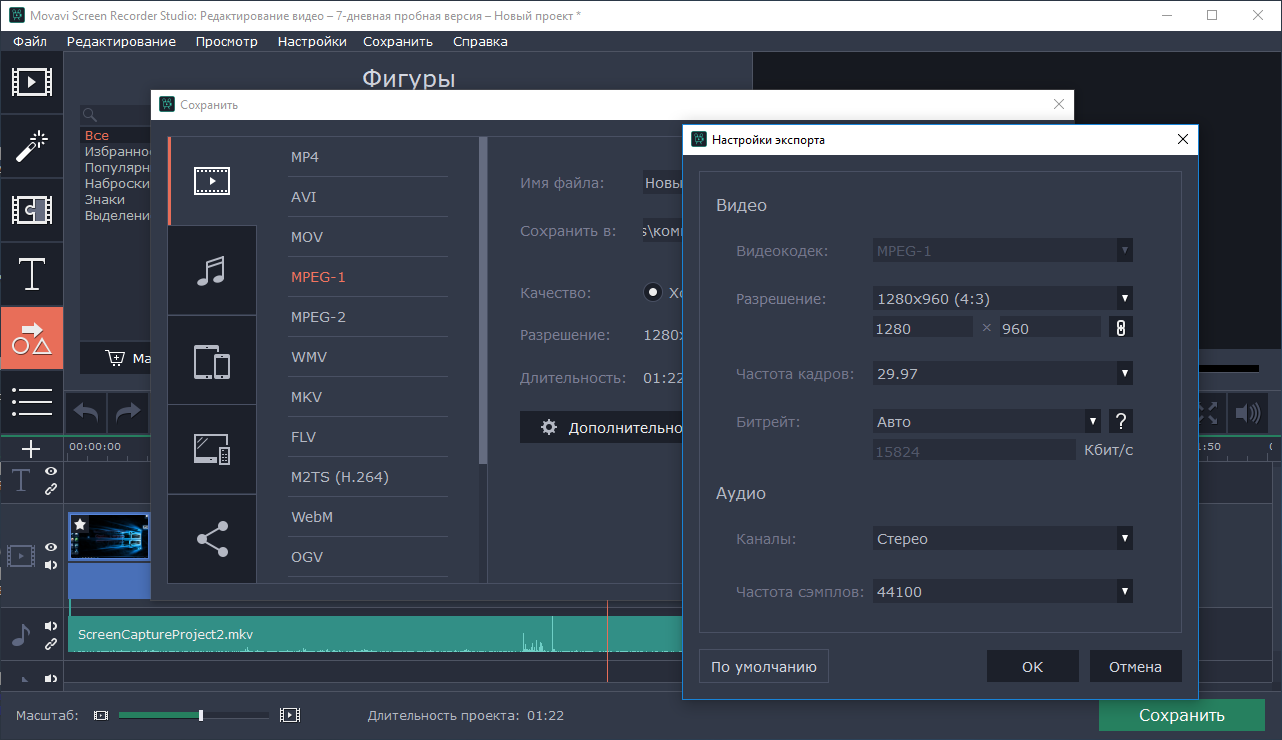Click the green Сохранить button
Image resolution: width=1282 pixels, height=740 pixels.
(1181, 715)
